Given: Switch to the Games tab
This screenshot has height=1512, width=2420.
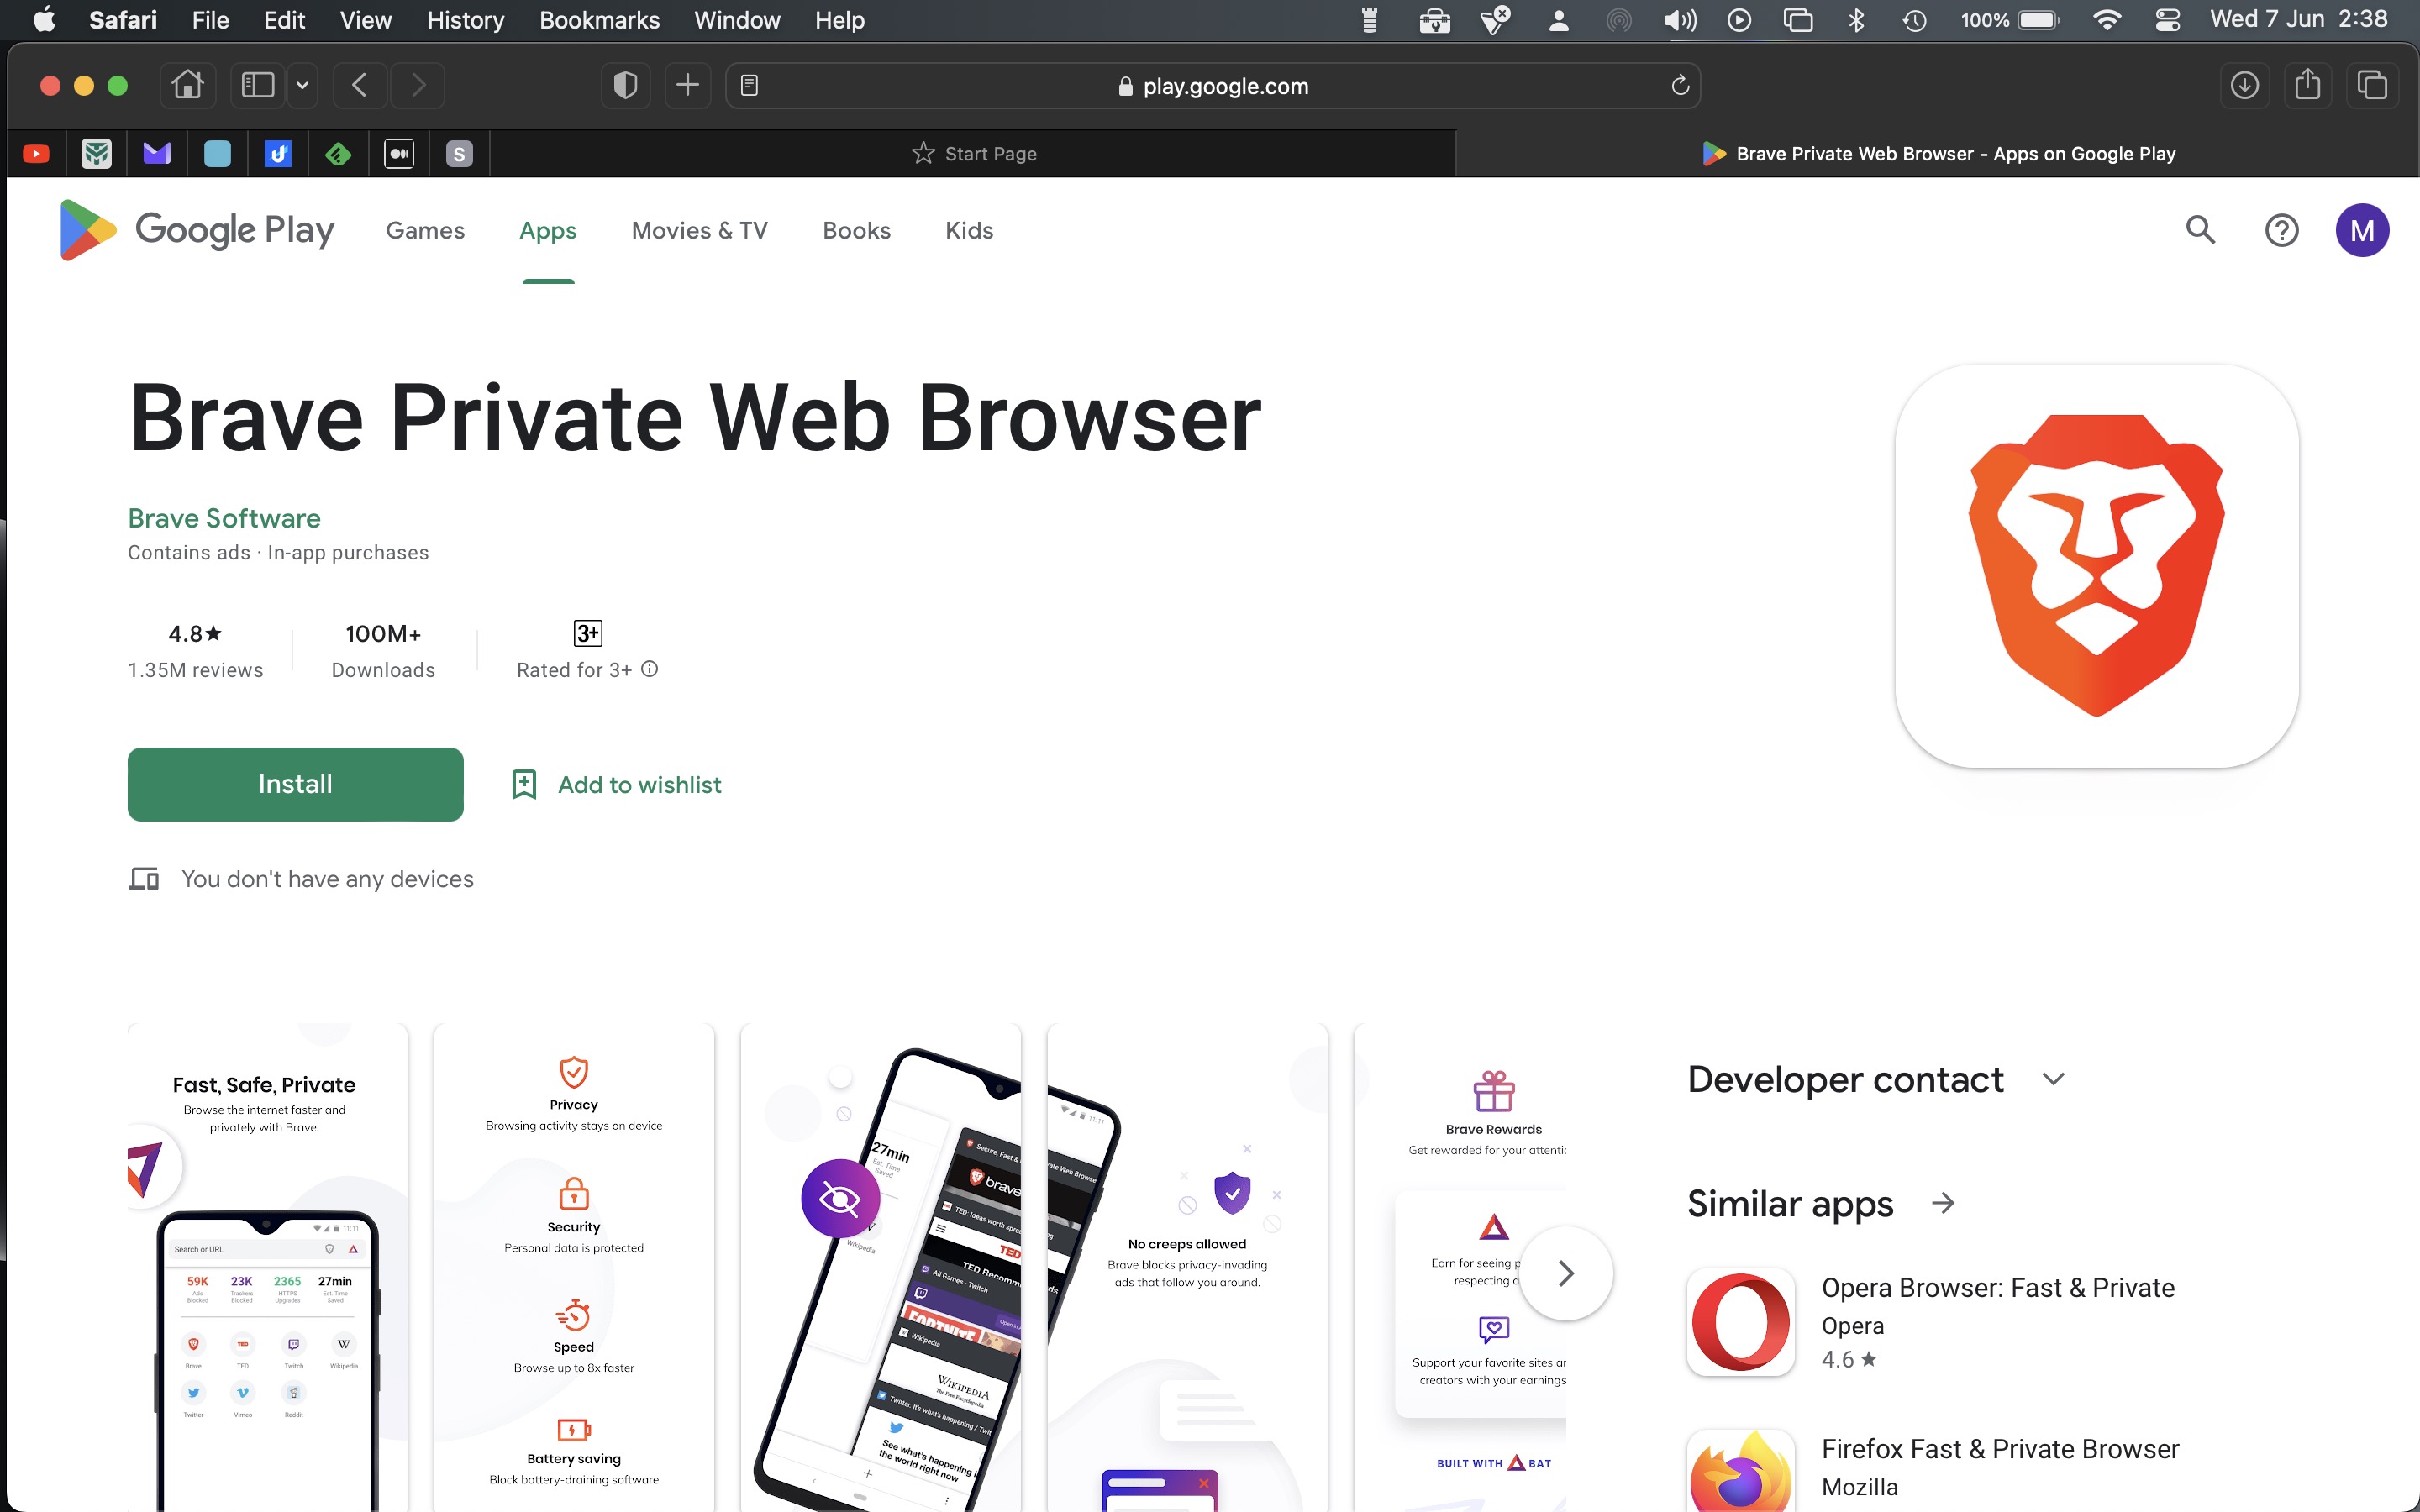Looking at the screenshot, I should click(425, 230).
